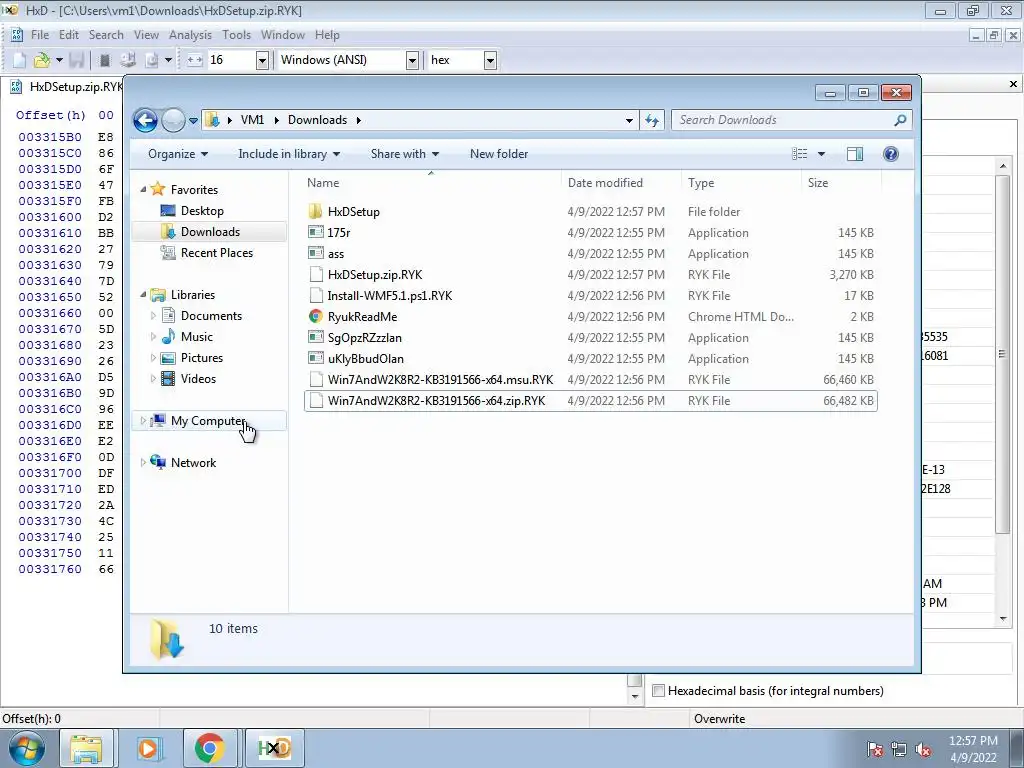1024x768 pixels.
Task: Click the Action Center flag tray icon
Action: pyautogui.click(x=875, y=749)
